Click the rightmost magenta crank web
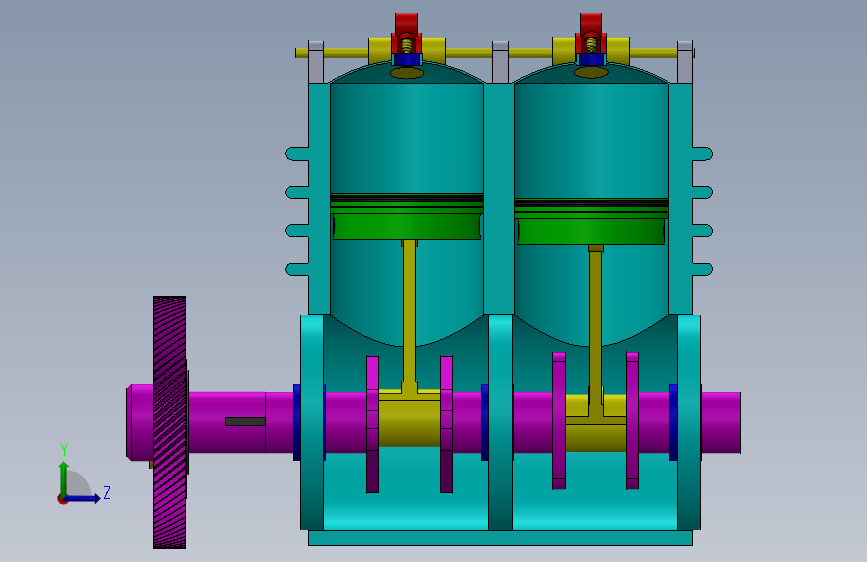 point(633,420)
